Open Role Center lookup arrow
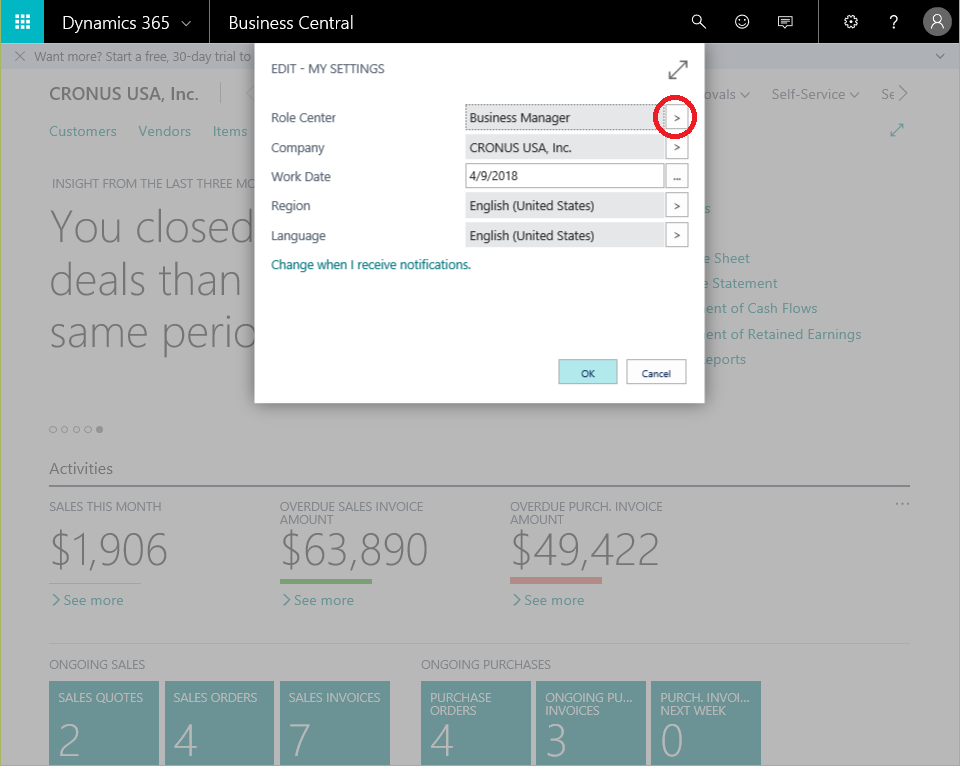Image resolution: width=960 pixels, height=766 pixels. coord(677,118)
